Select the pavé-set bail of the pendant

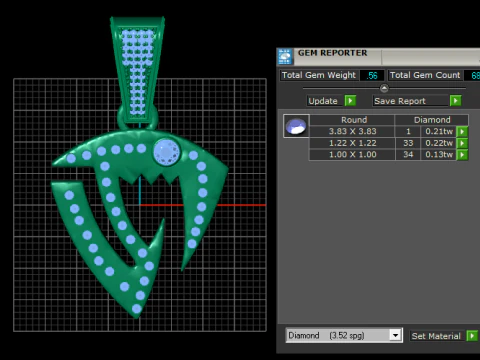tap(137, 70)
